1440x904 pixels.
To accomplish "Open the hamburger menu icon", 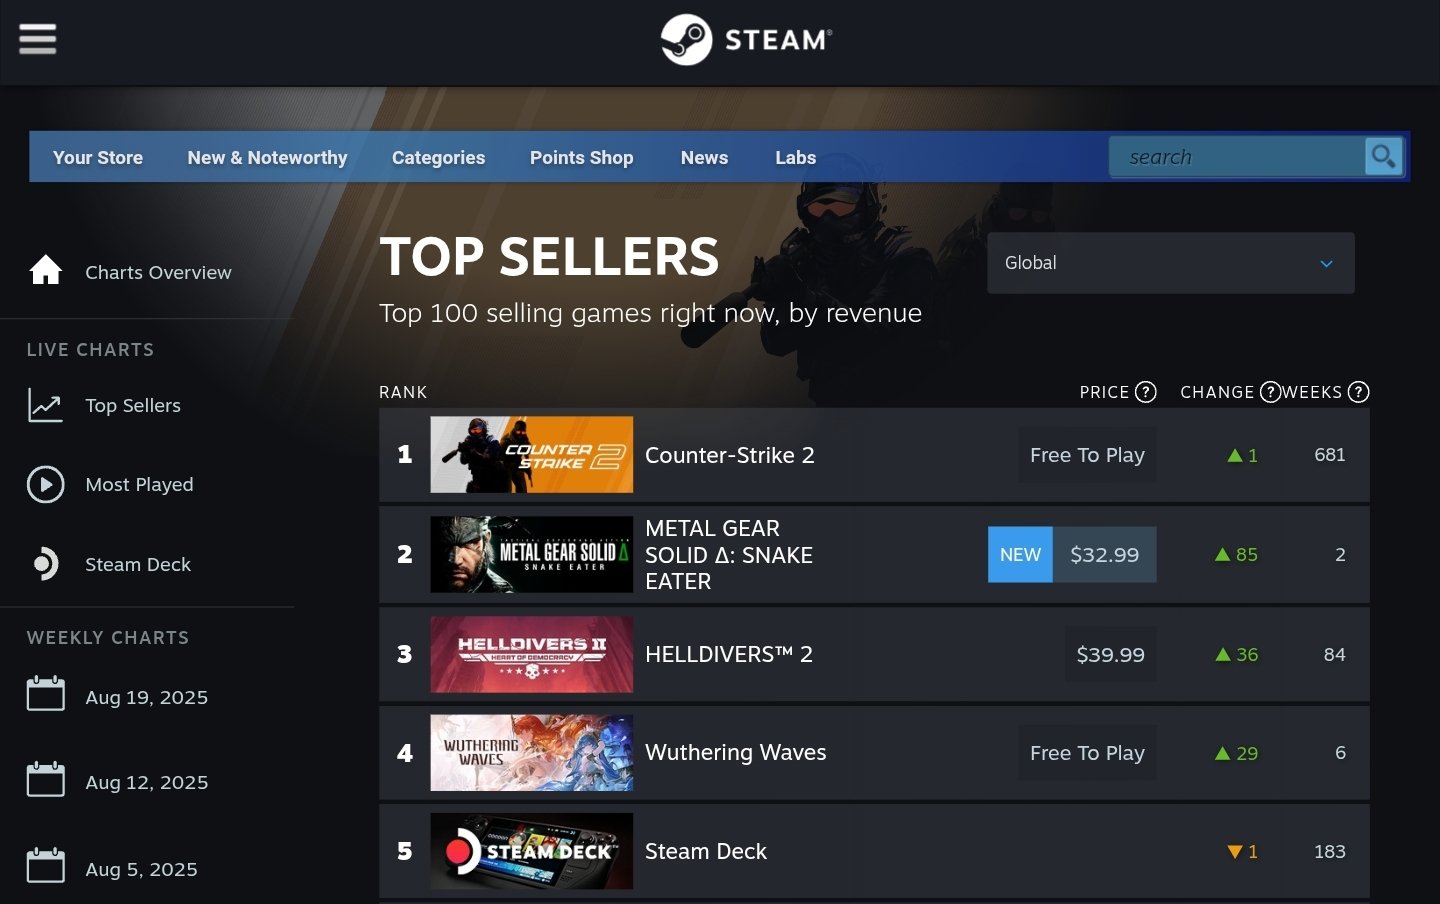I will (x=38, y=39).
